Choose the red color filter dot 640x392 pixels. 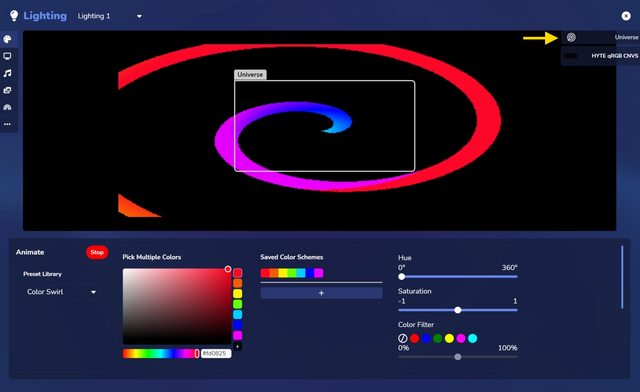click(414, 338)
